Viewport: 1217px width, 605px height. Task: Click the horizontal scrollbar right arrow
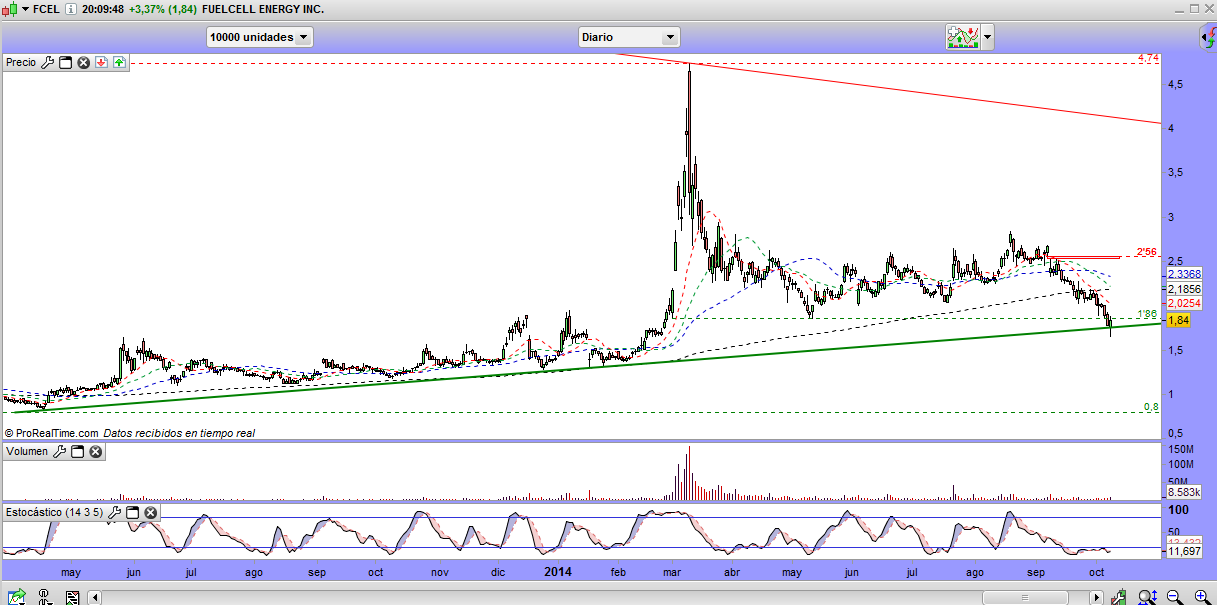click(x=1098, y=598)
